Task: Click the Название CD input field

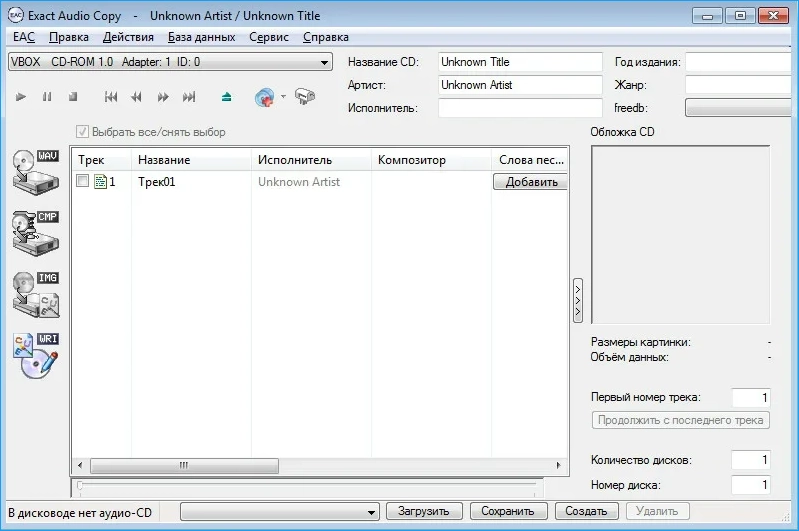Action: click(520, 62)
